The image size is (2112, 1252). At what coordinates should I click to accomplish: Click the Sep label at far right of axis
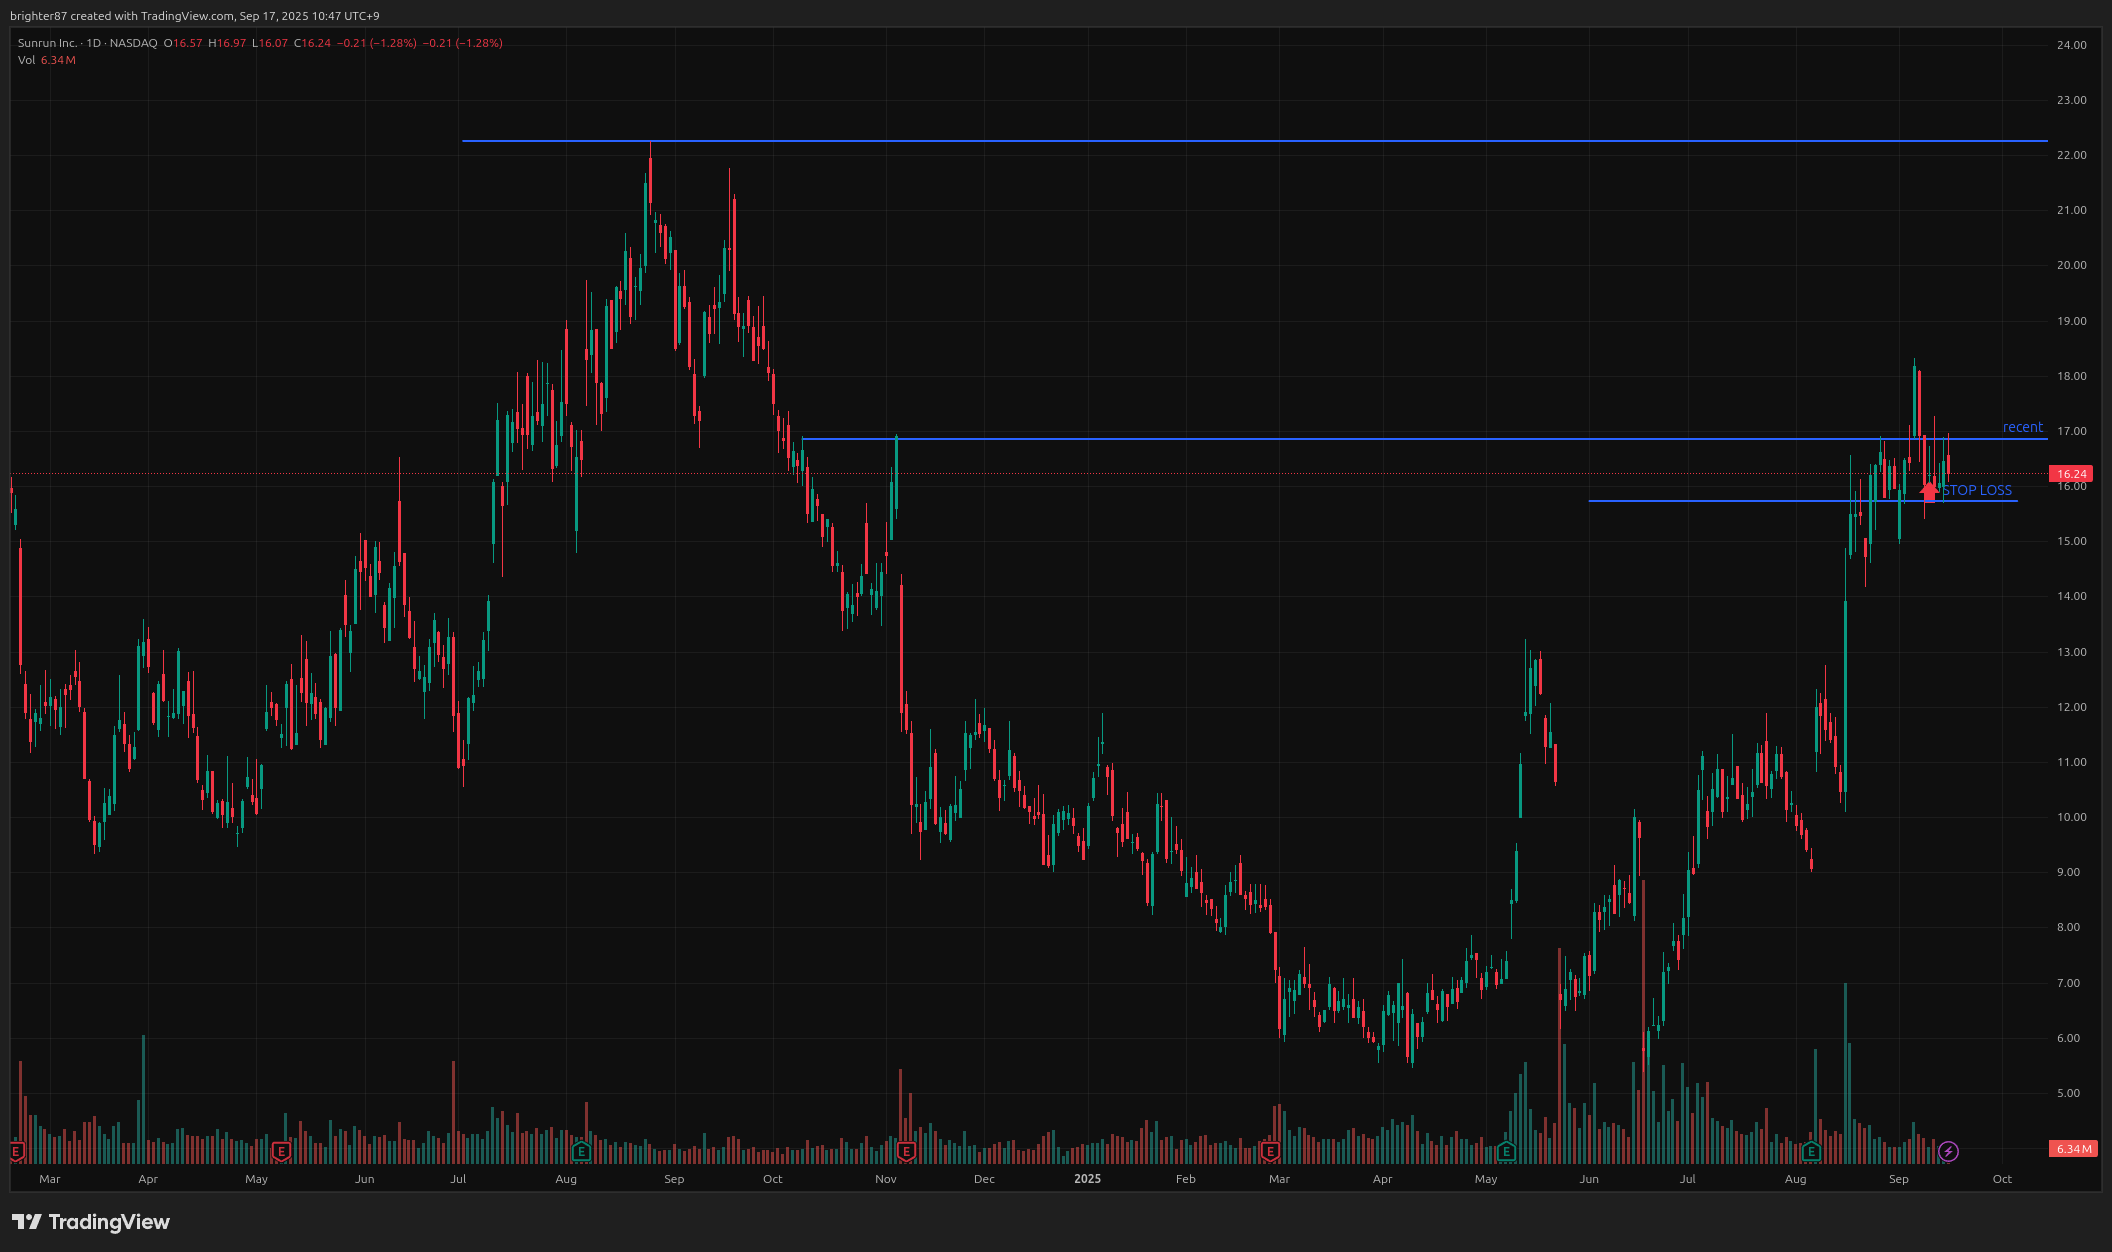point(1898,1179)
